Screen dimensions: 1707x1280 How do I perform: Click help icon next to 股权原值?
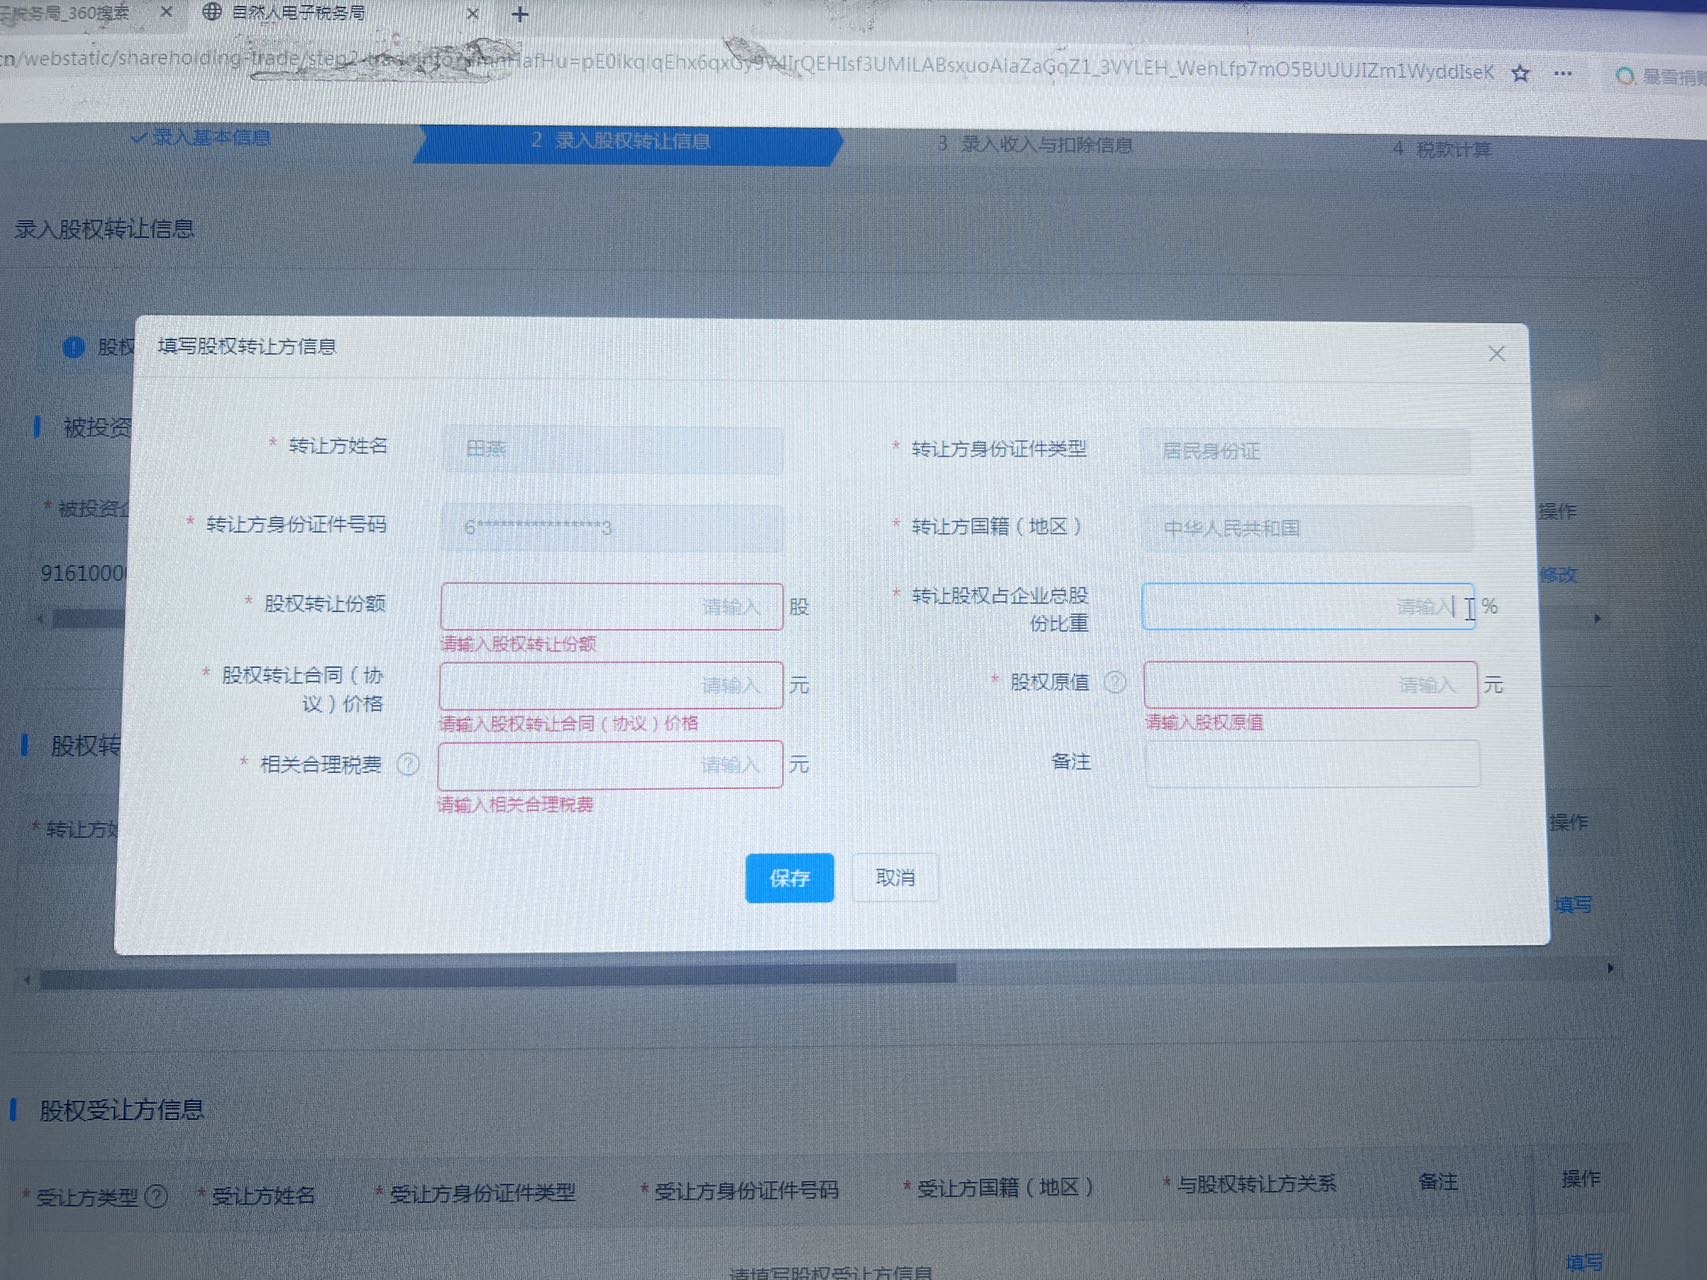coord(1115,682)
